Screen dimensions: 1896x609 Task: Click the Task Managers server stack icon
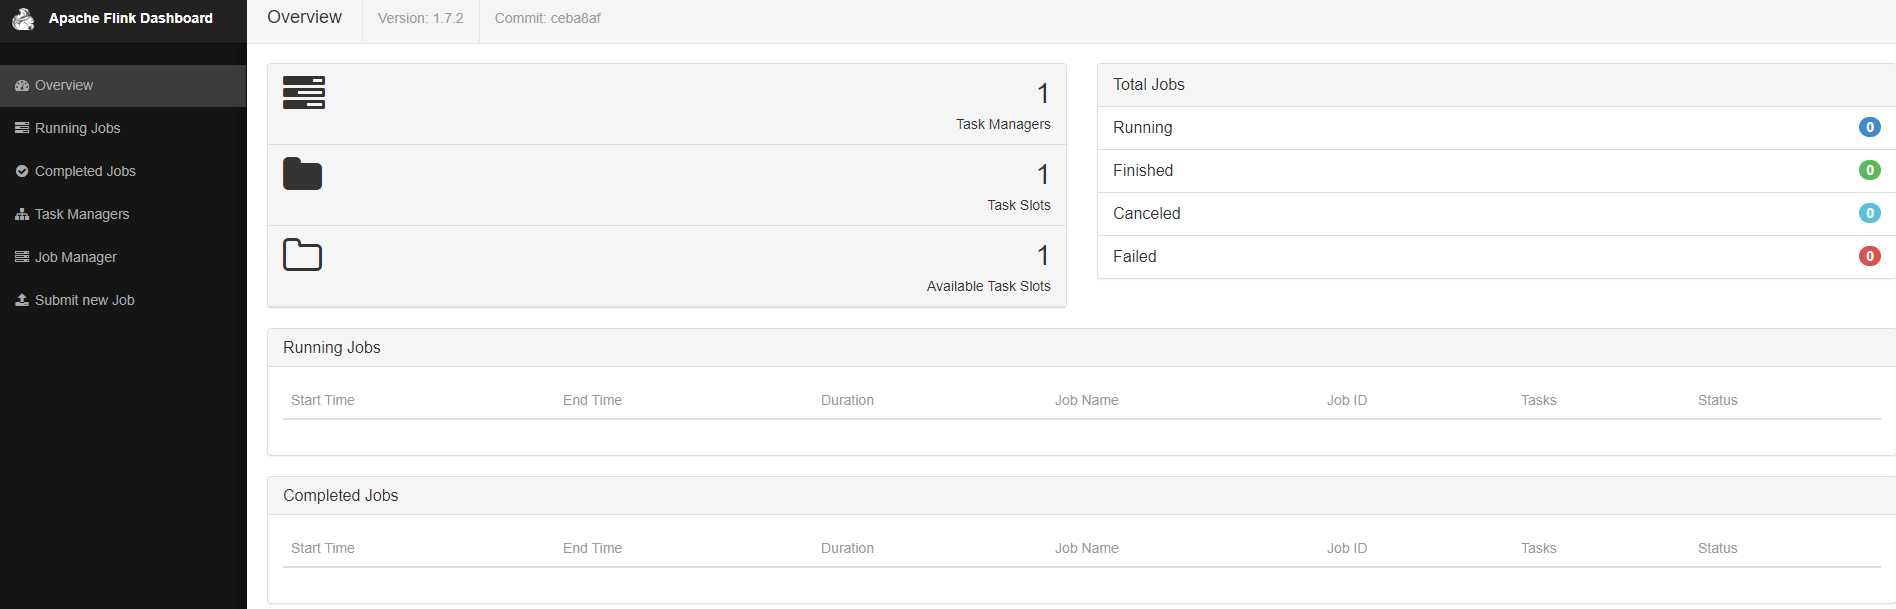click(x=303, y=92)
